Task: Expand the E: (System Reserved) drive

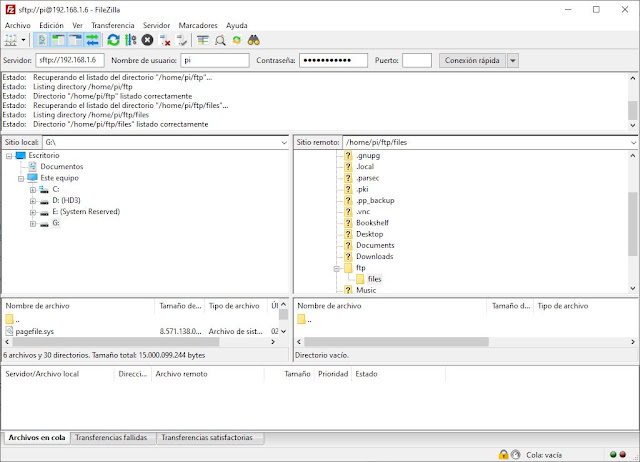Action: click(x=33, y=212)
